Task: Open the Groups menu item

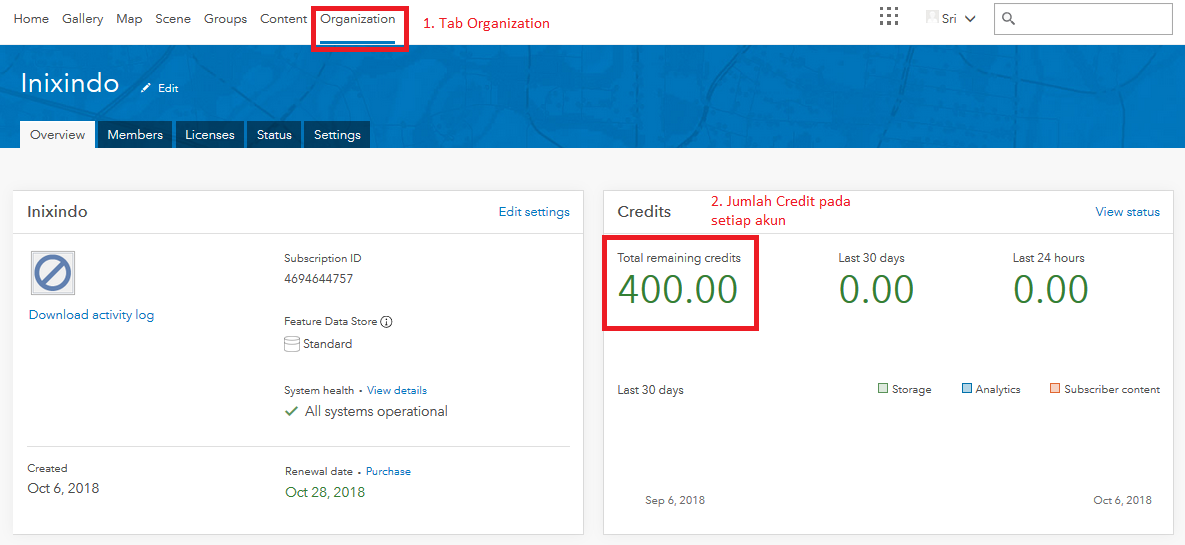Action: [x=225, y=19]
